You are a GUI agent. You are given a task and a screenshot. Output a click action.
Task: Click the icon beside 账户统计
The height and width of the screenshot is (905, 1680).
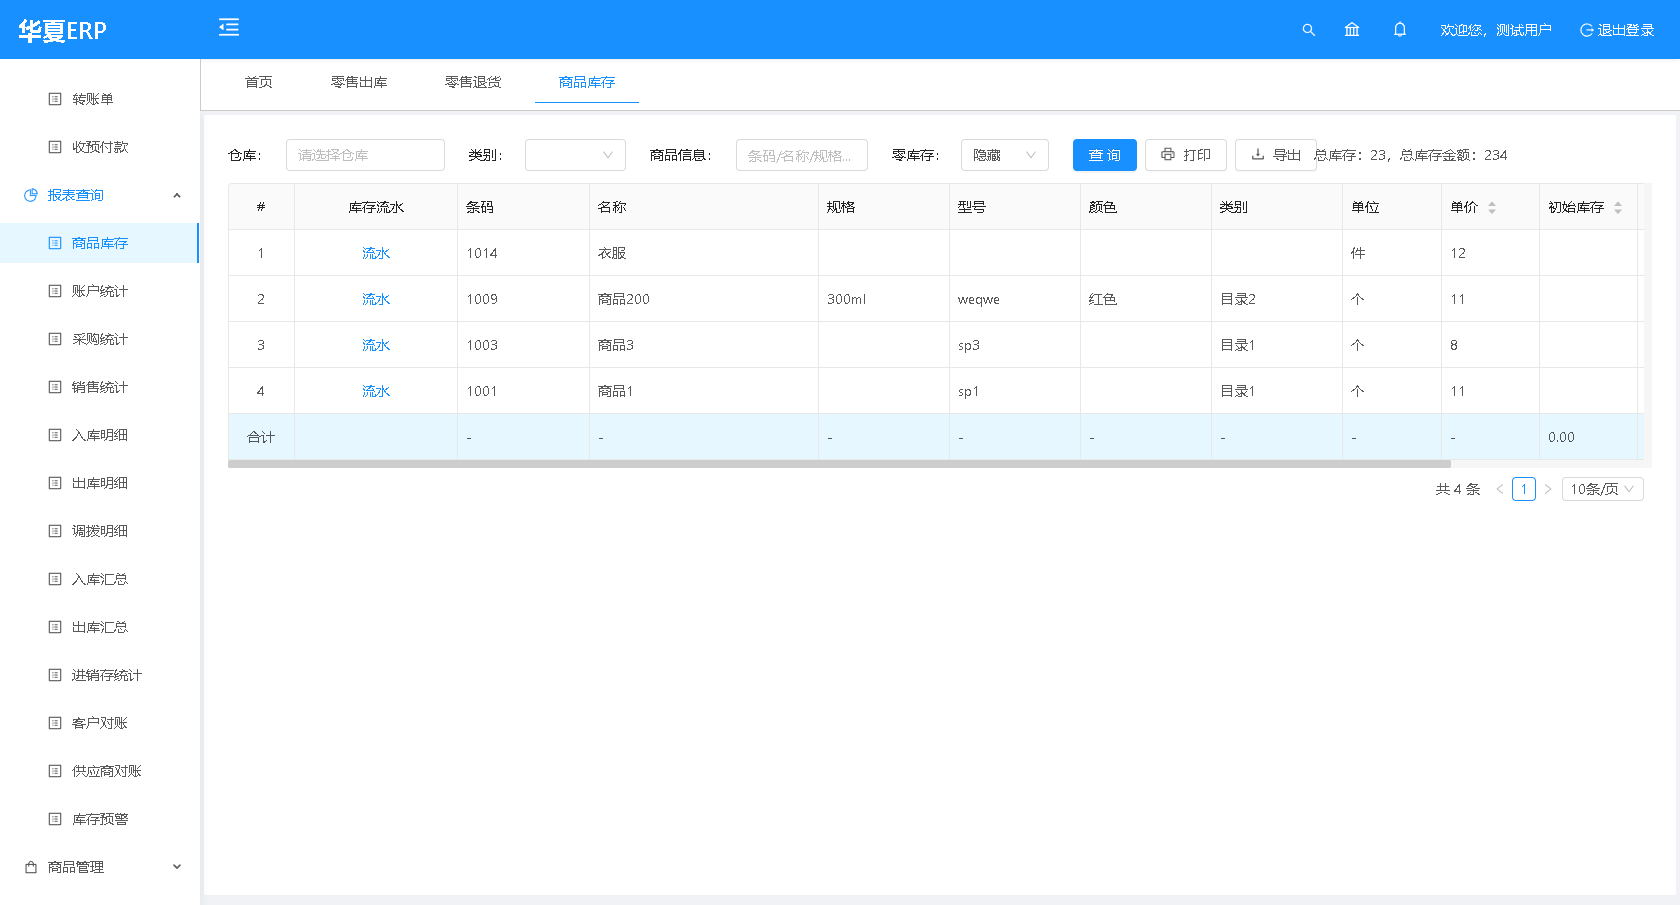click(x=55, y=291)
